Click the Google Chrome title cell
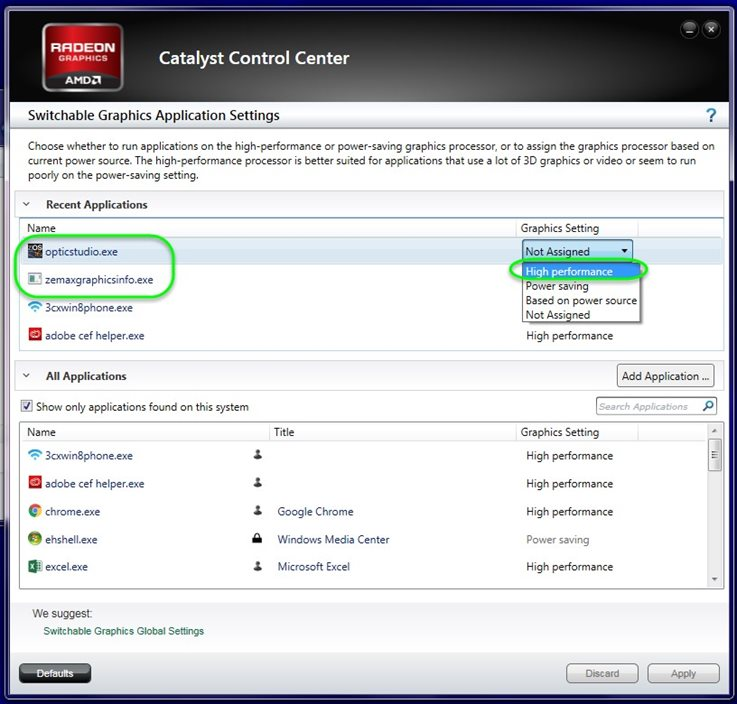Viewport: 737px width, 704px height. [315, 511]
